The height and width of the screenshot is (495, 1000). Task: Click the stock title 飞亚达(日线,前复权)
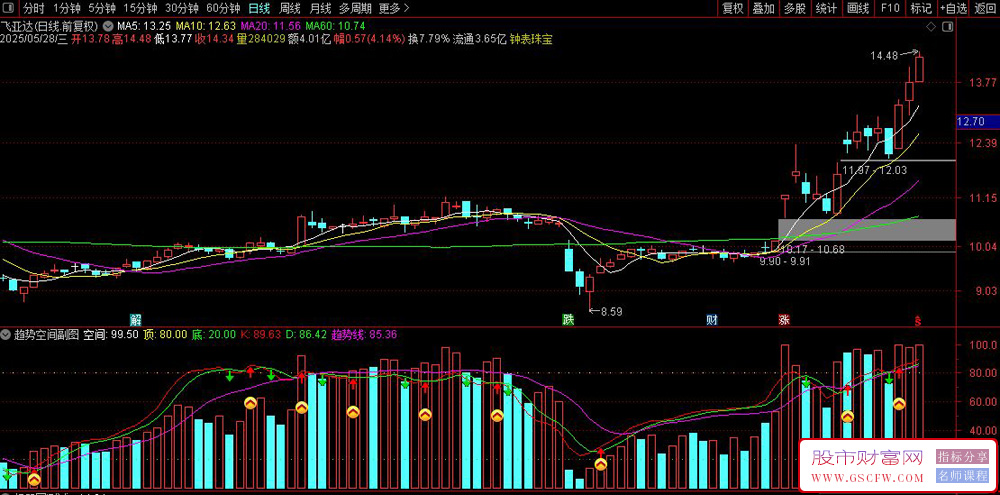(x=50, y=27)
